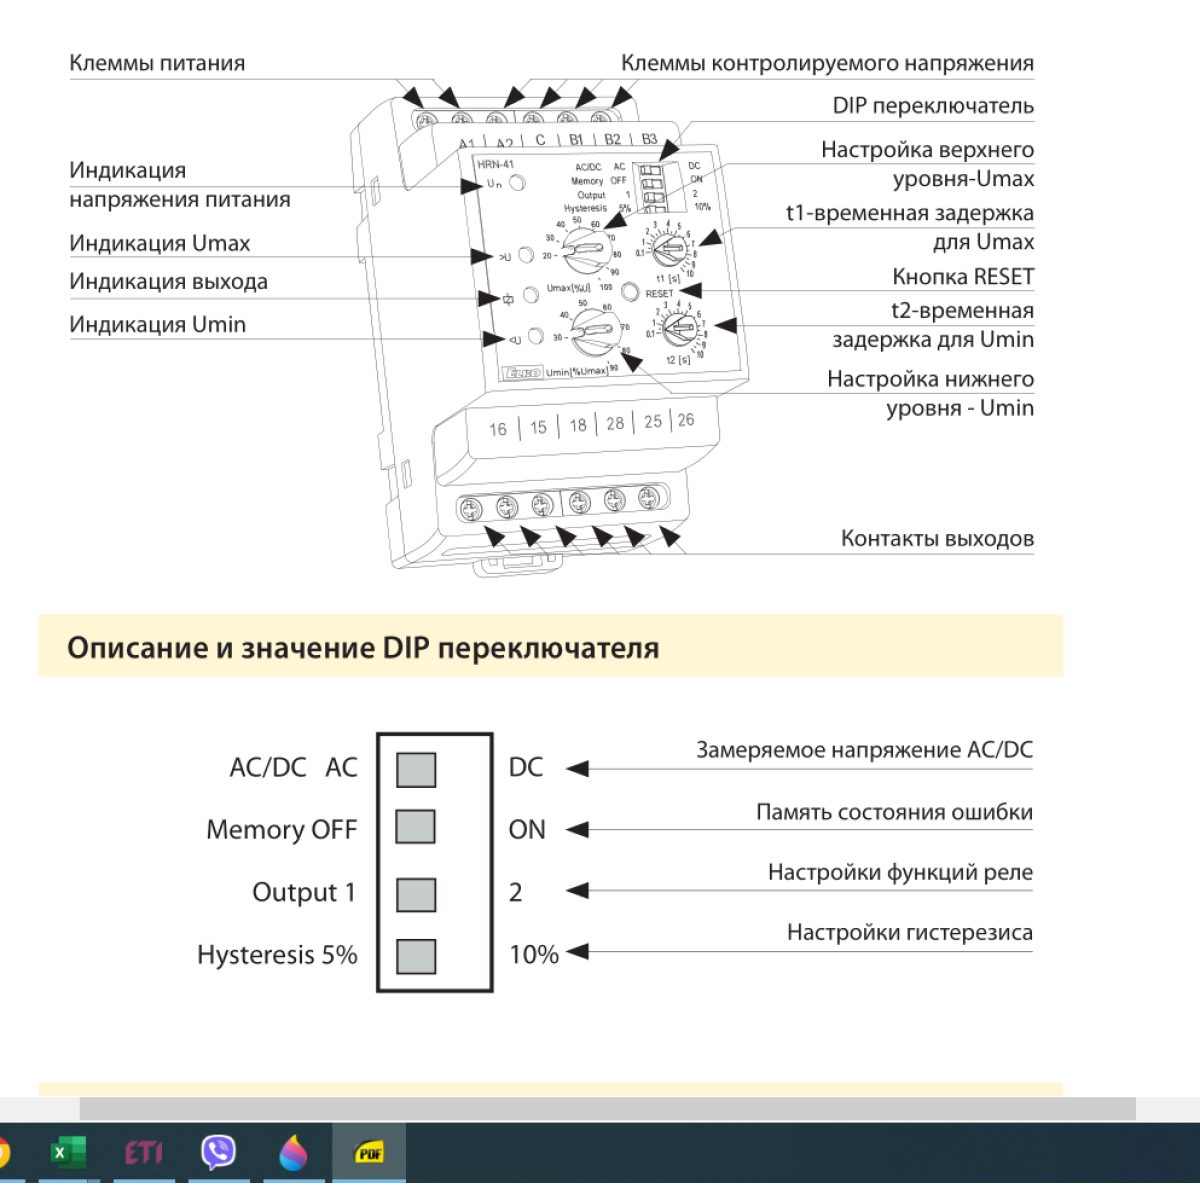Viewport: 1200px width, 1200px height.
Task: Click the >U Umax indicator LED circle
Action: tap(526, 255)
